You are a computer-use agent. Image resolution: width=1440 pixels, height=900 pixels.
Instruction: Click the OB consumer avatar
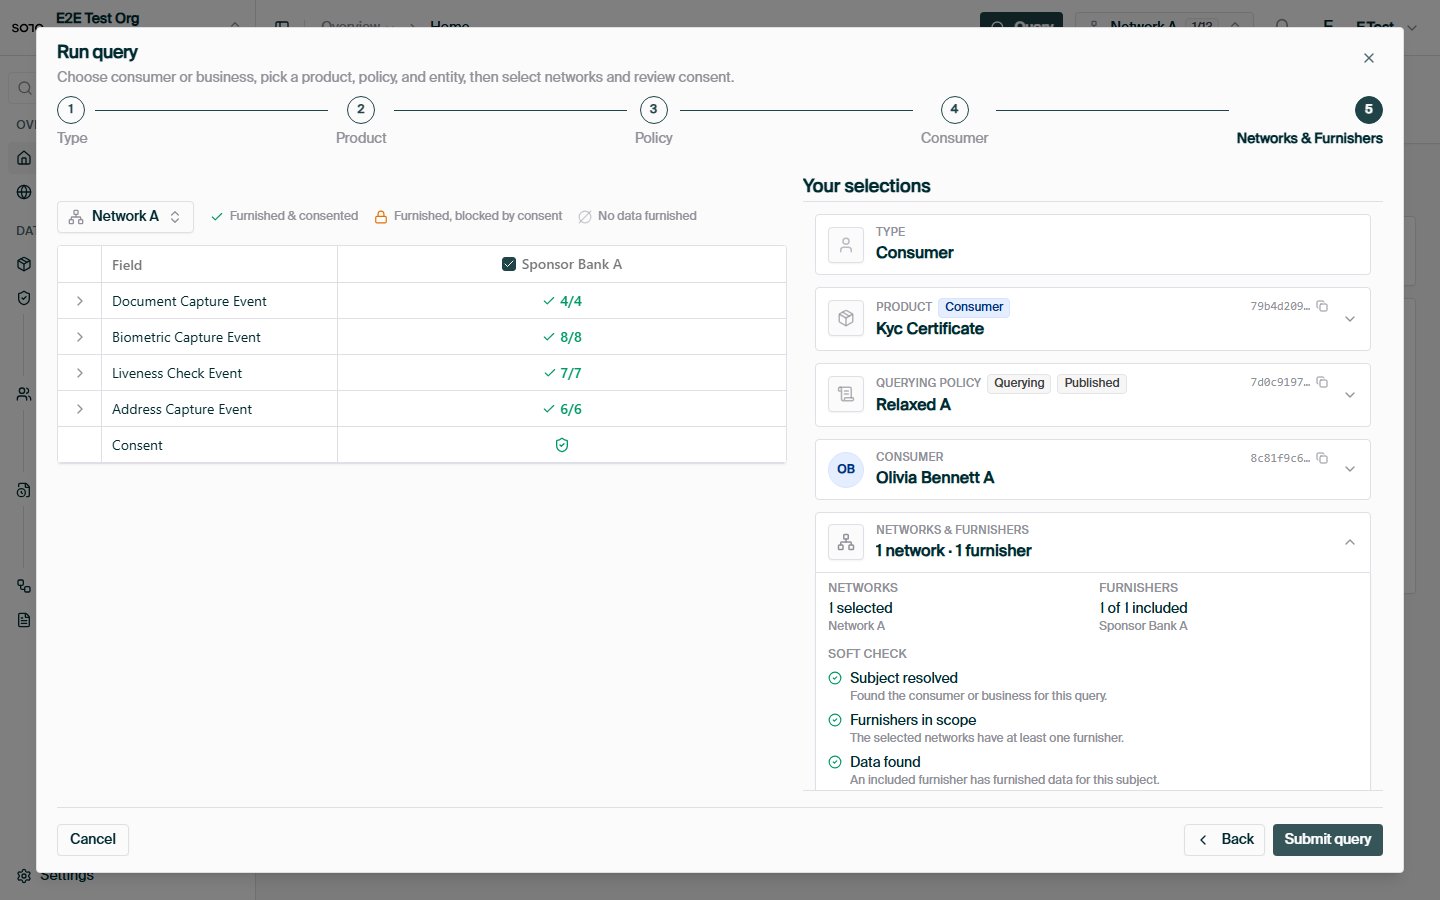[846, 469]
